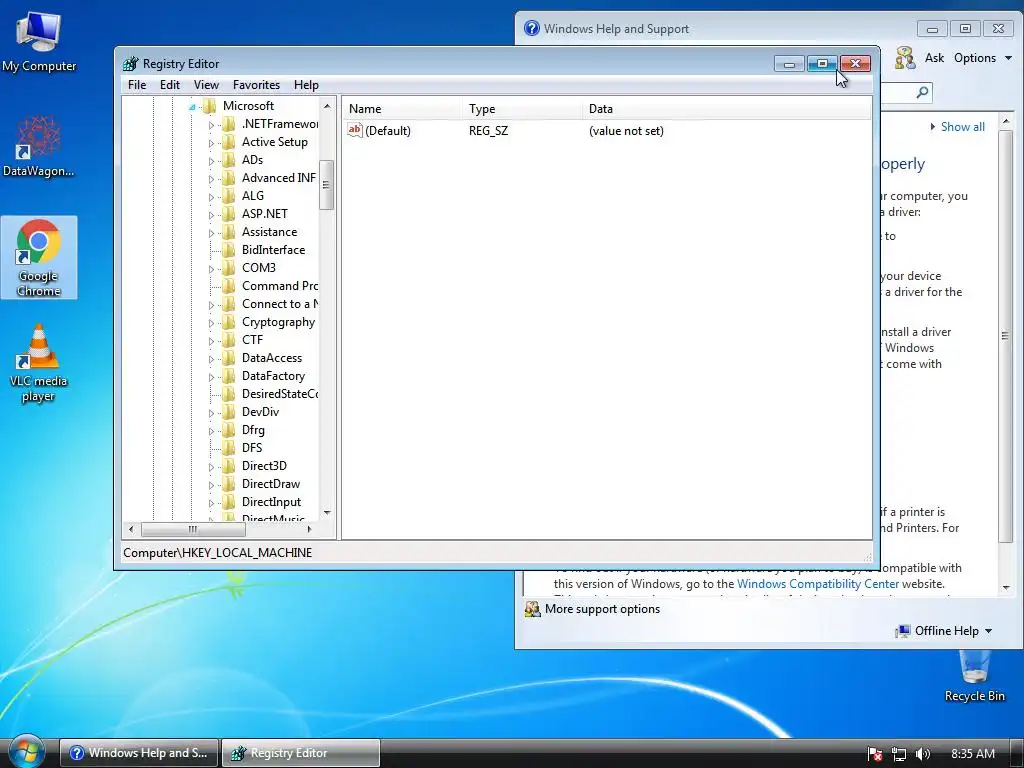1024x768 pixels.
Task: Click the Data column header
Action: click(x=726, y=109)
